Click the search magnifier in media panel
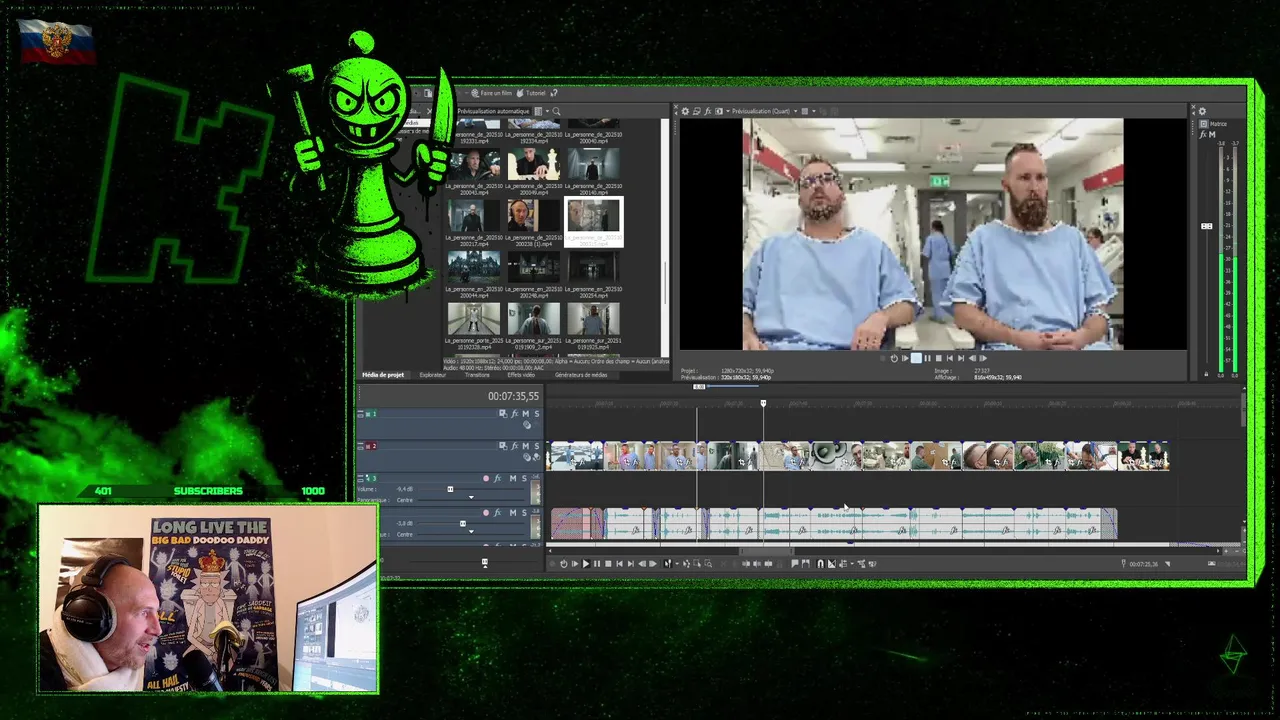 556,111
